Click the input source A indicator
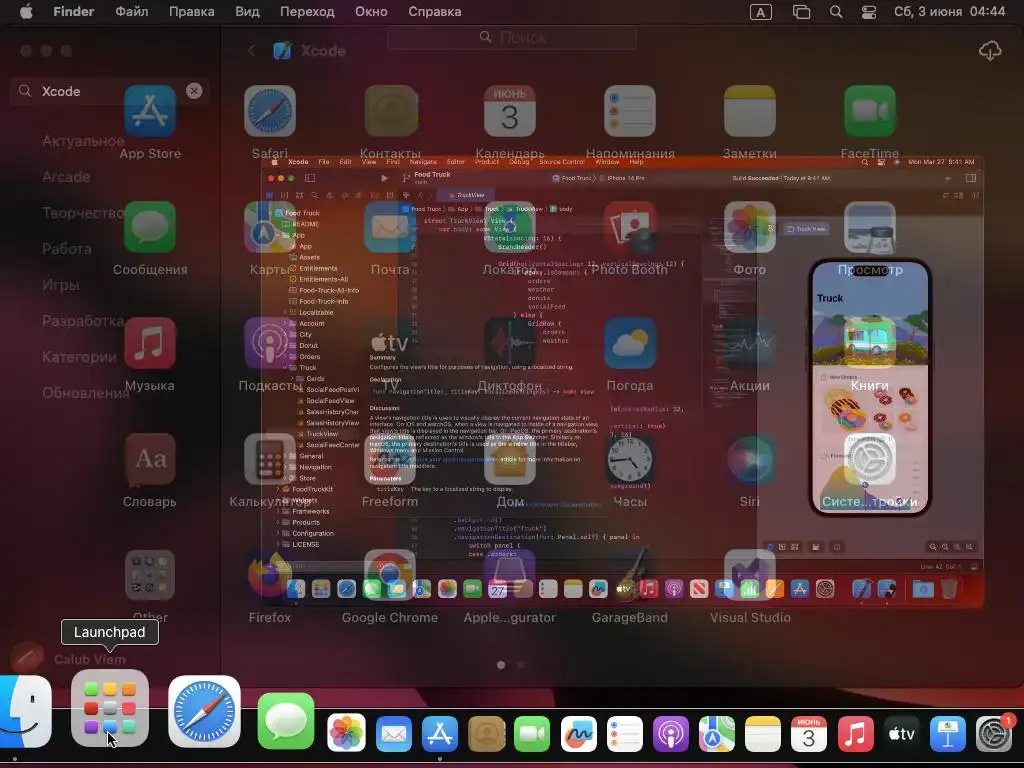 coord(761,12)
